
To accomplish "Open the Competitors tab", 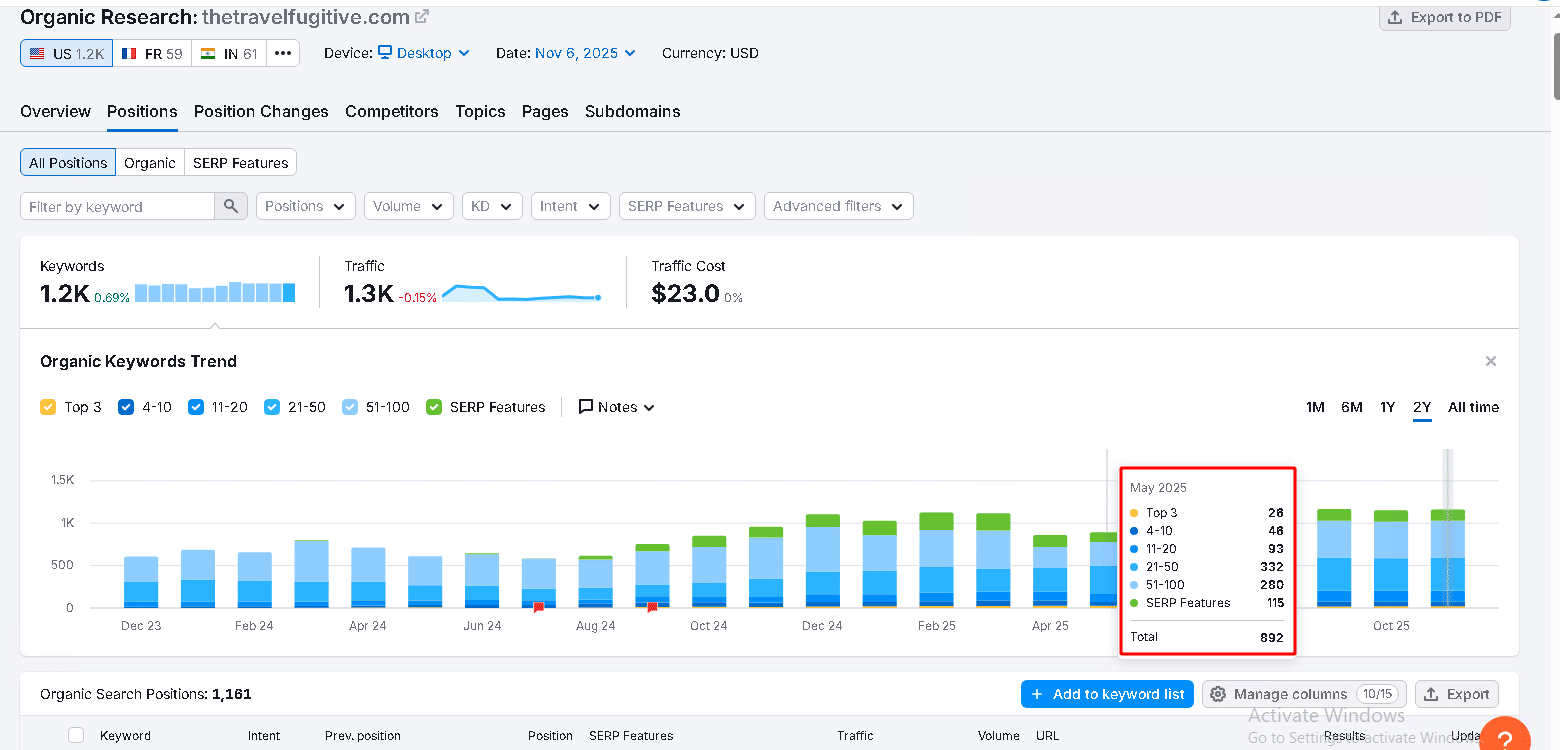I will click(392, 111).
